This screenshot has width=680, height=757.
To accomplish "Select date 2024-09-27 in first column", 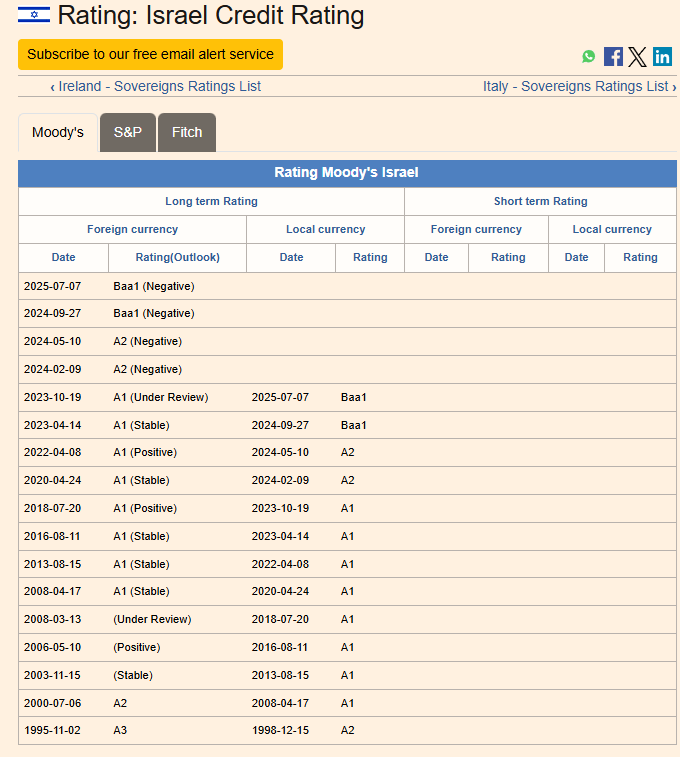I will coord(53,313).
